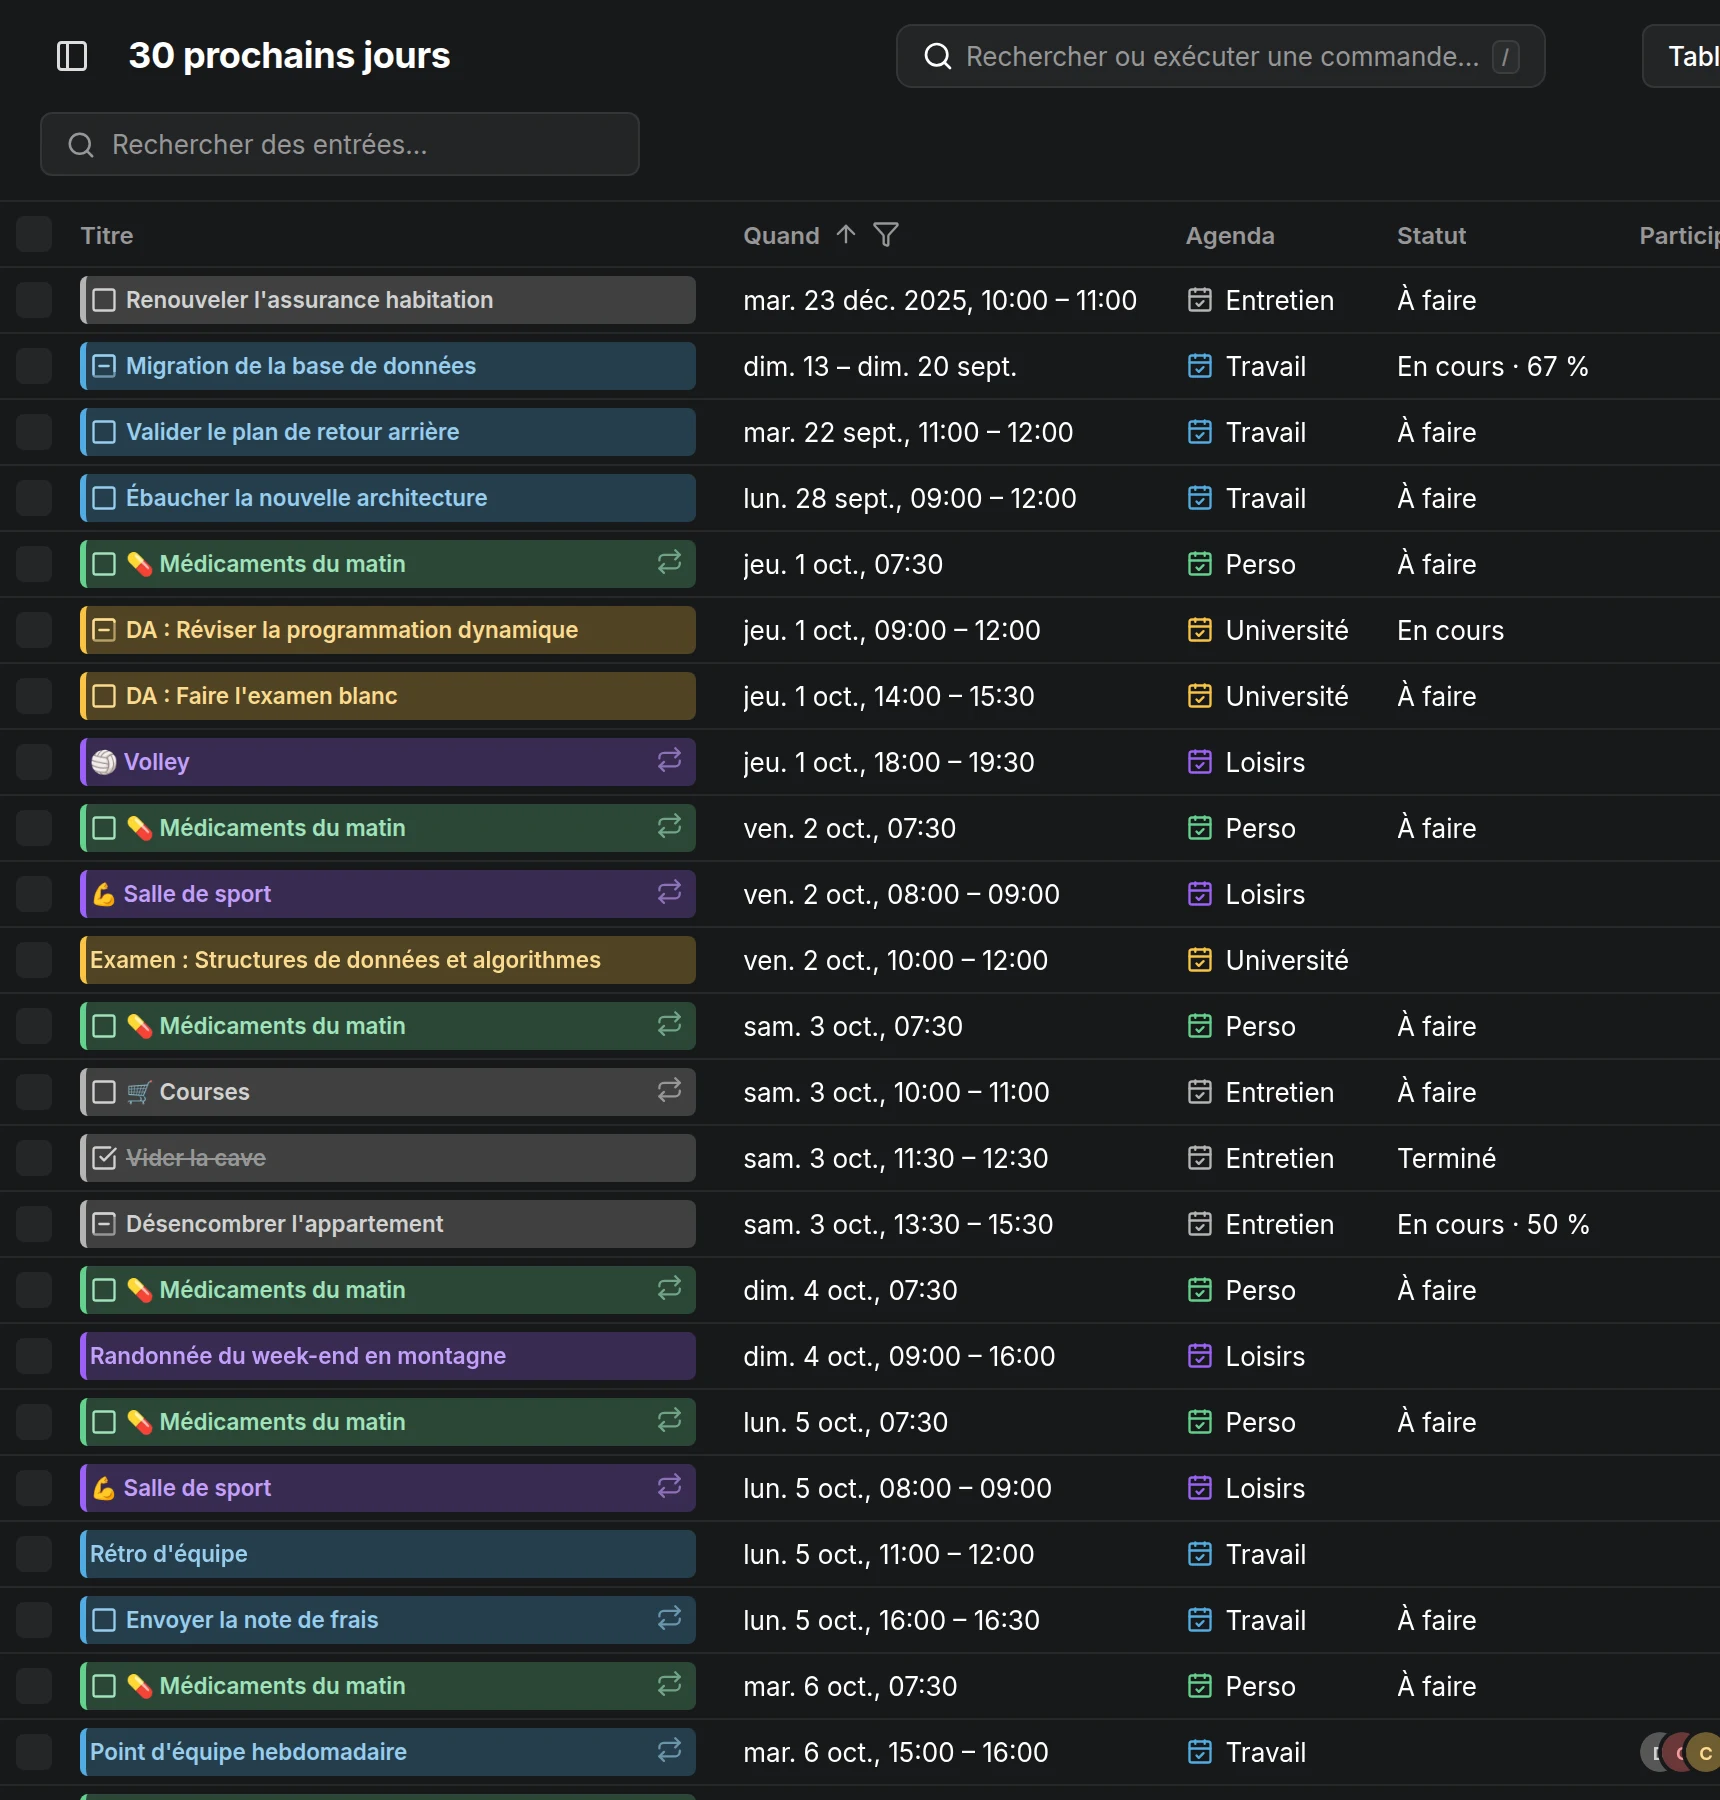Image resolution: width=1720 pixels, height=1800 pixels.
Task: Click the Quand sort ascending arrow
Action: [x=846, y=235]
